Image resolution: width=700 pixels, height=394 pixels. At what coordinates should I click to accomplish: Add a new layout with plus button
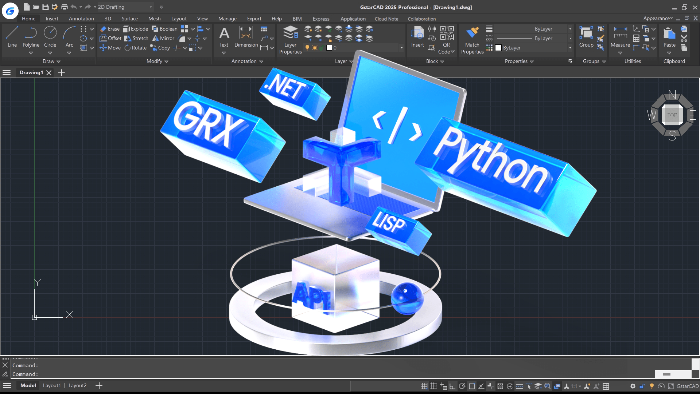(99, 386)
